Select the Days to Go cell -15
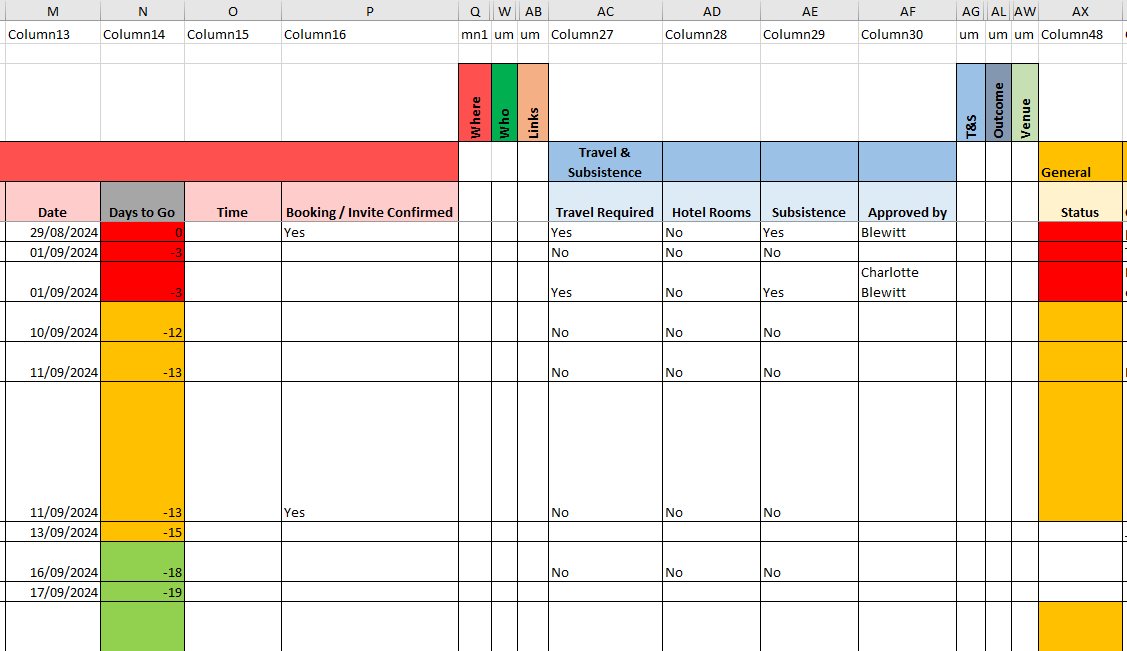1127x651 pixels. pos(142,532)
